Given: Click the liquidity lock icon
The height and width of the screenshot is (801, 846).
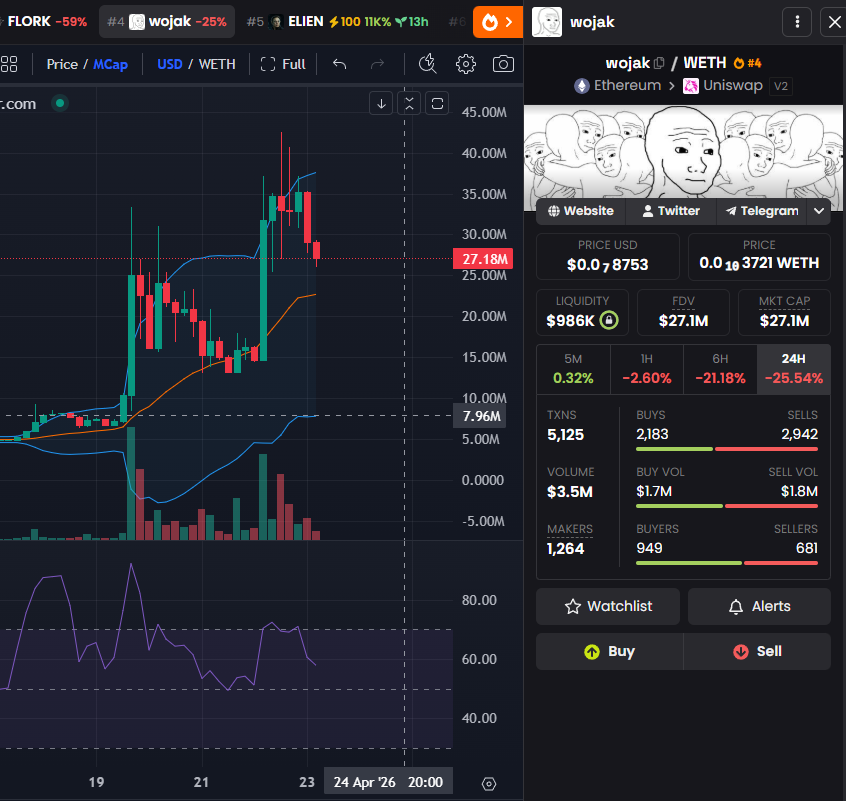Looking at the screenshot, I should (609, 320).
